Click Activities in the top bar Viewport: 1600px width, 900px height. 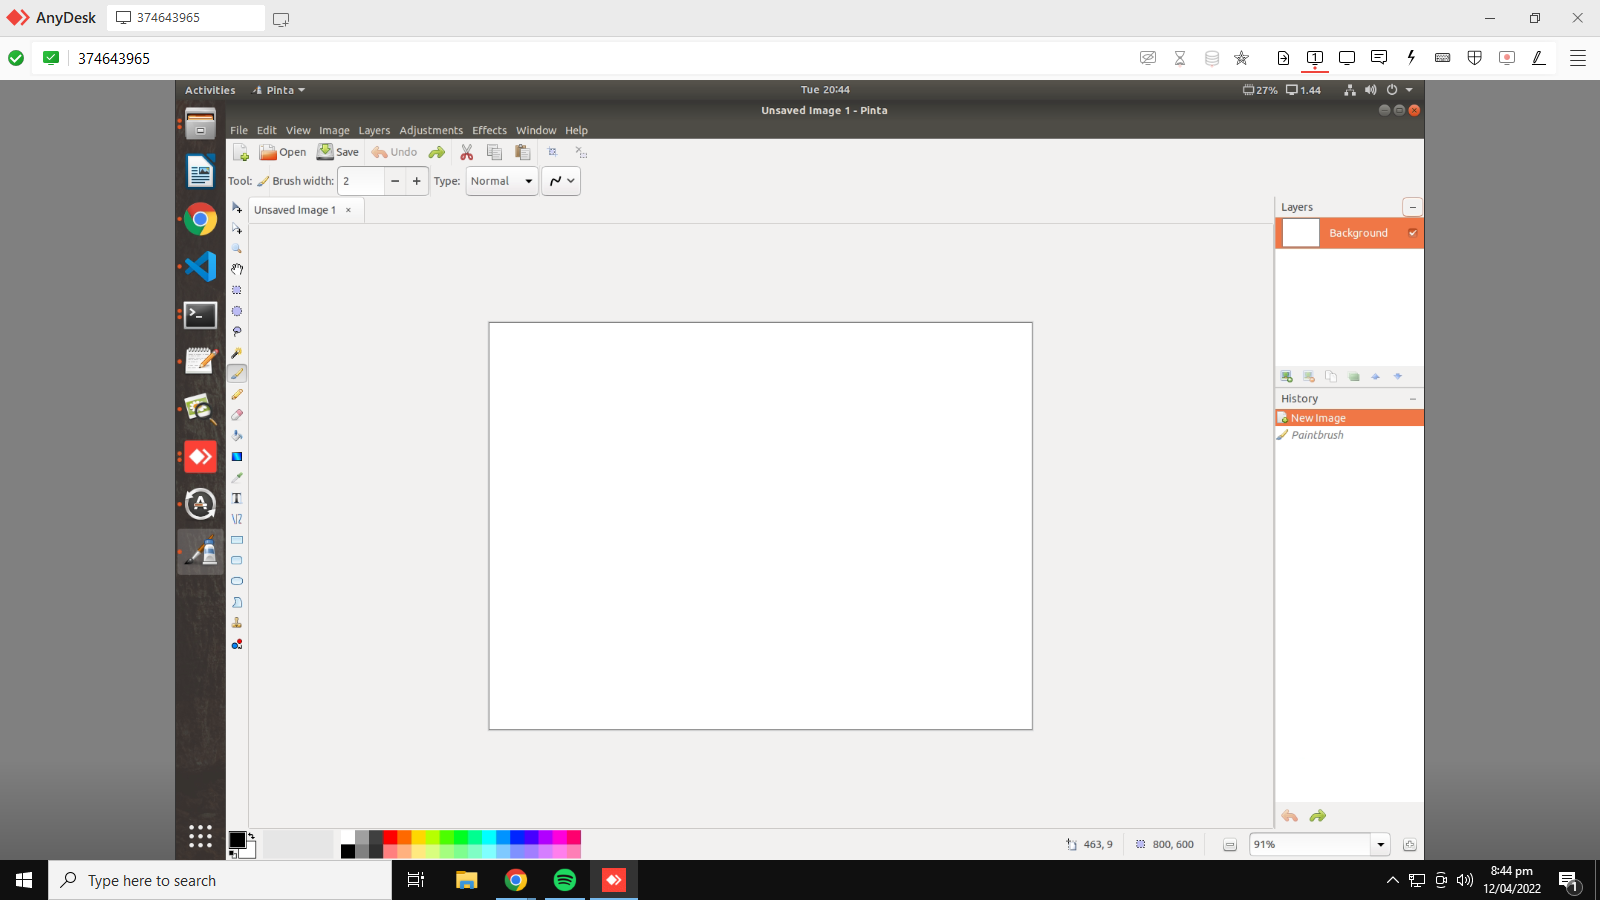[x=210, y=90]
